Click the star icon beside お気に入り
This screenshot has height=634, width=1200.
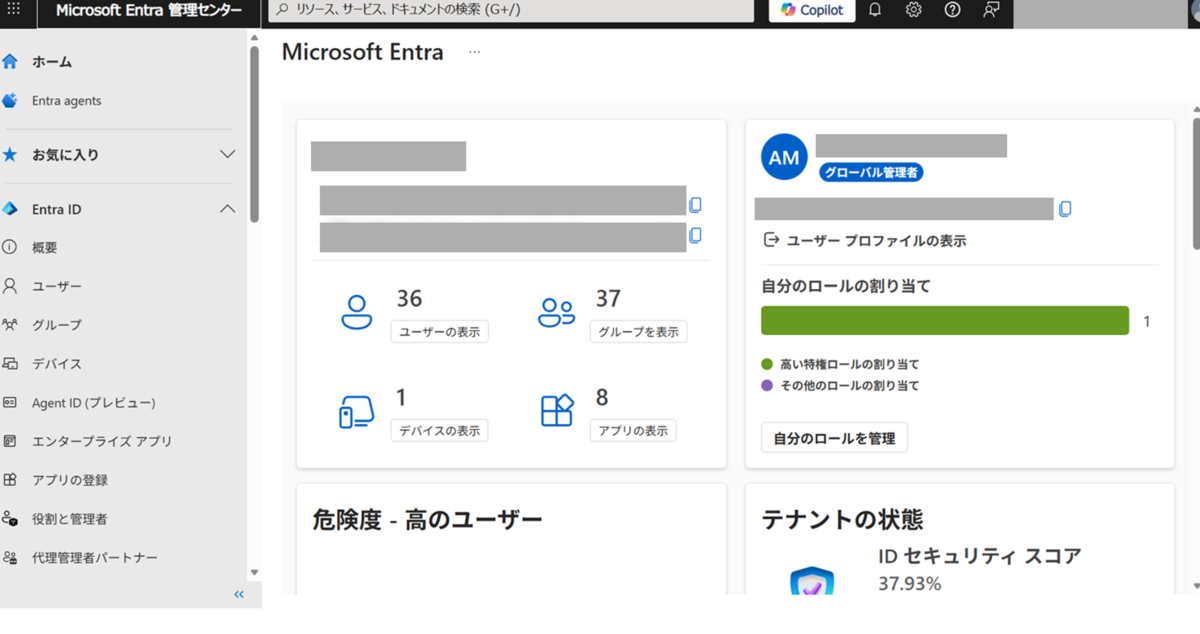(10, 155)
